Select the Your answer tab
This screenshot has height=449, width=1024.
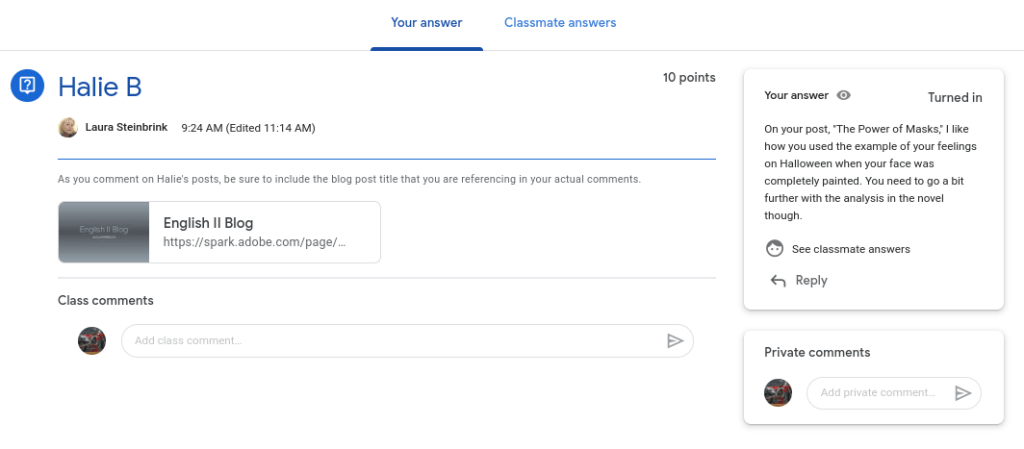pos(426,22)
